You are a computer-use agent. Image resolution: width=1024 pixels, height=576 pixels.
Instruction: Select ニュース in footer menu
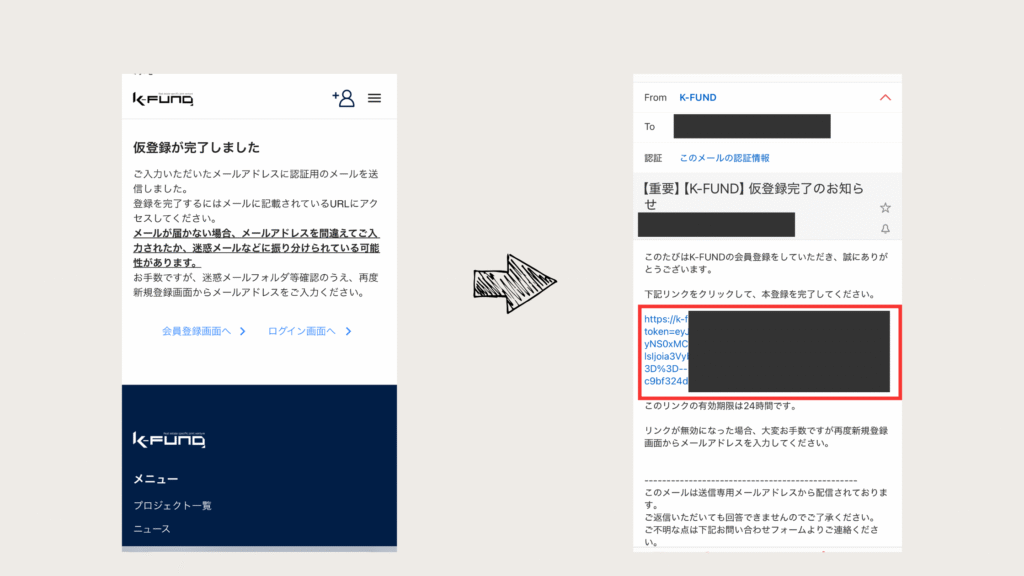tap(152, 529)
